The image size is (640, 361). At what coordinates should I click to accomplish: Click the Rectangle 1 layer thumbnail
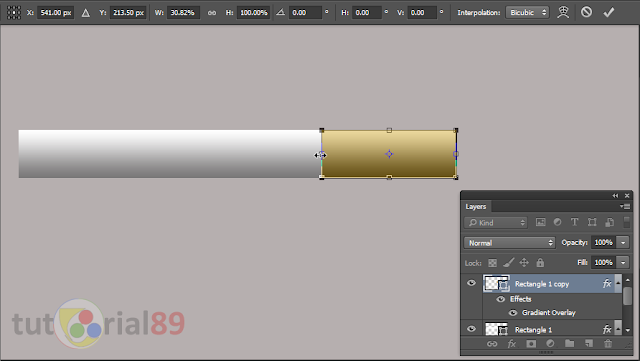click(496, 329)
